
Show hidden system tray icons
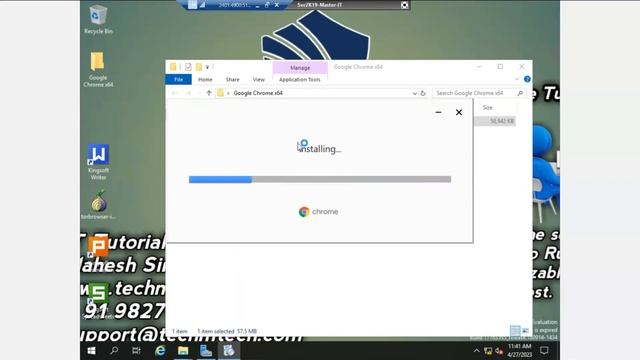coord(476,351)
